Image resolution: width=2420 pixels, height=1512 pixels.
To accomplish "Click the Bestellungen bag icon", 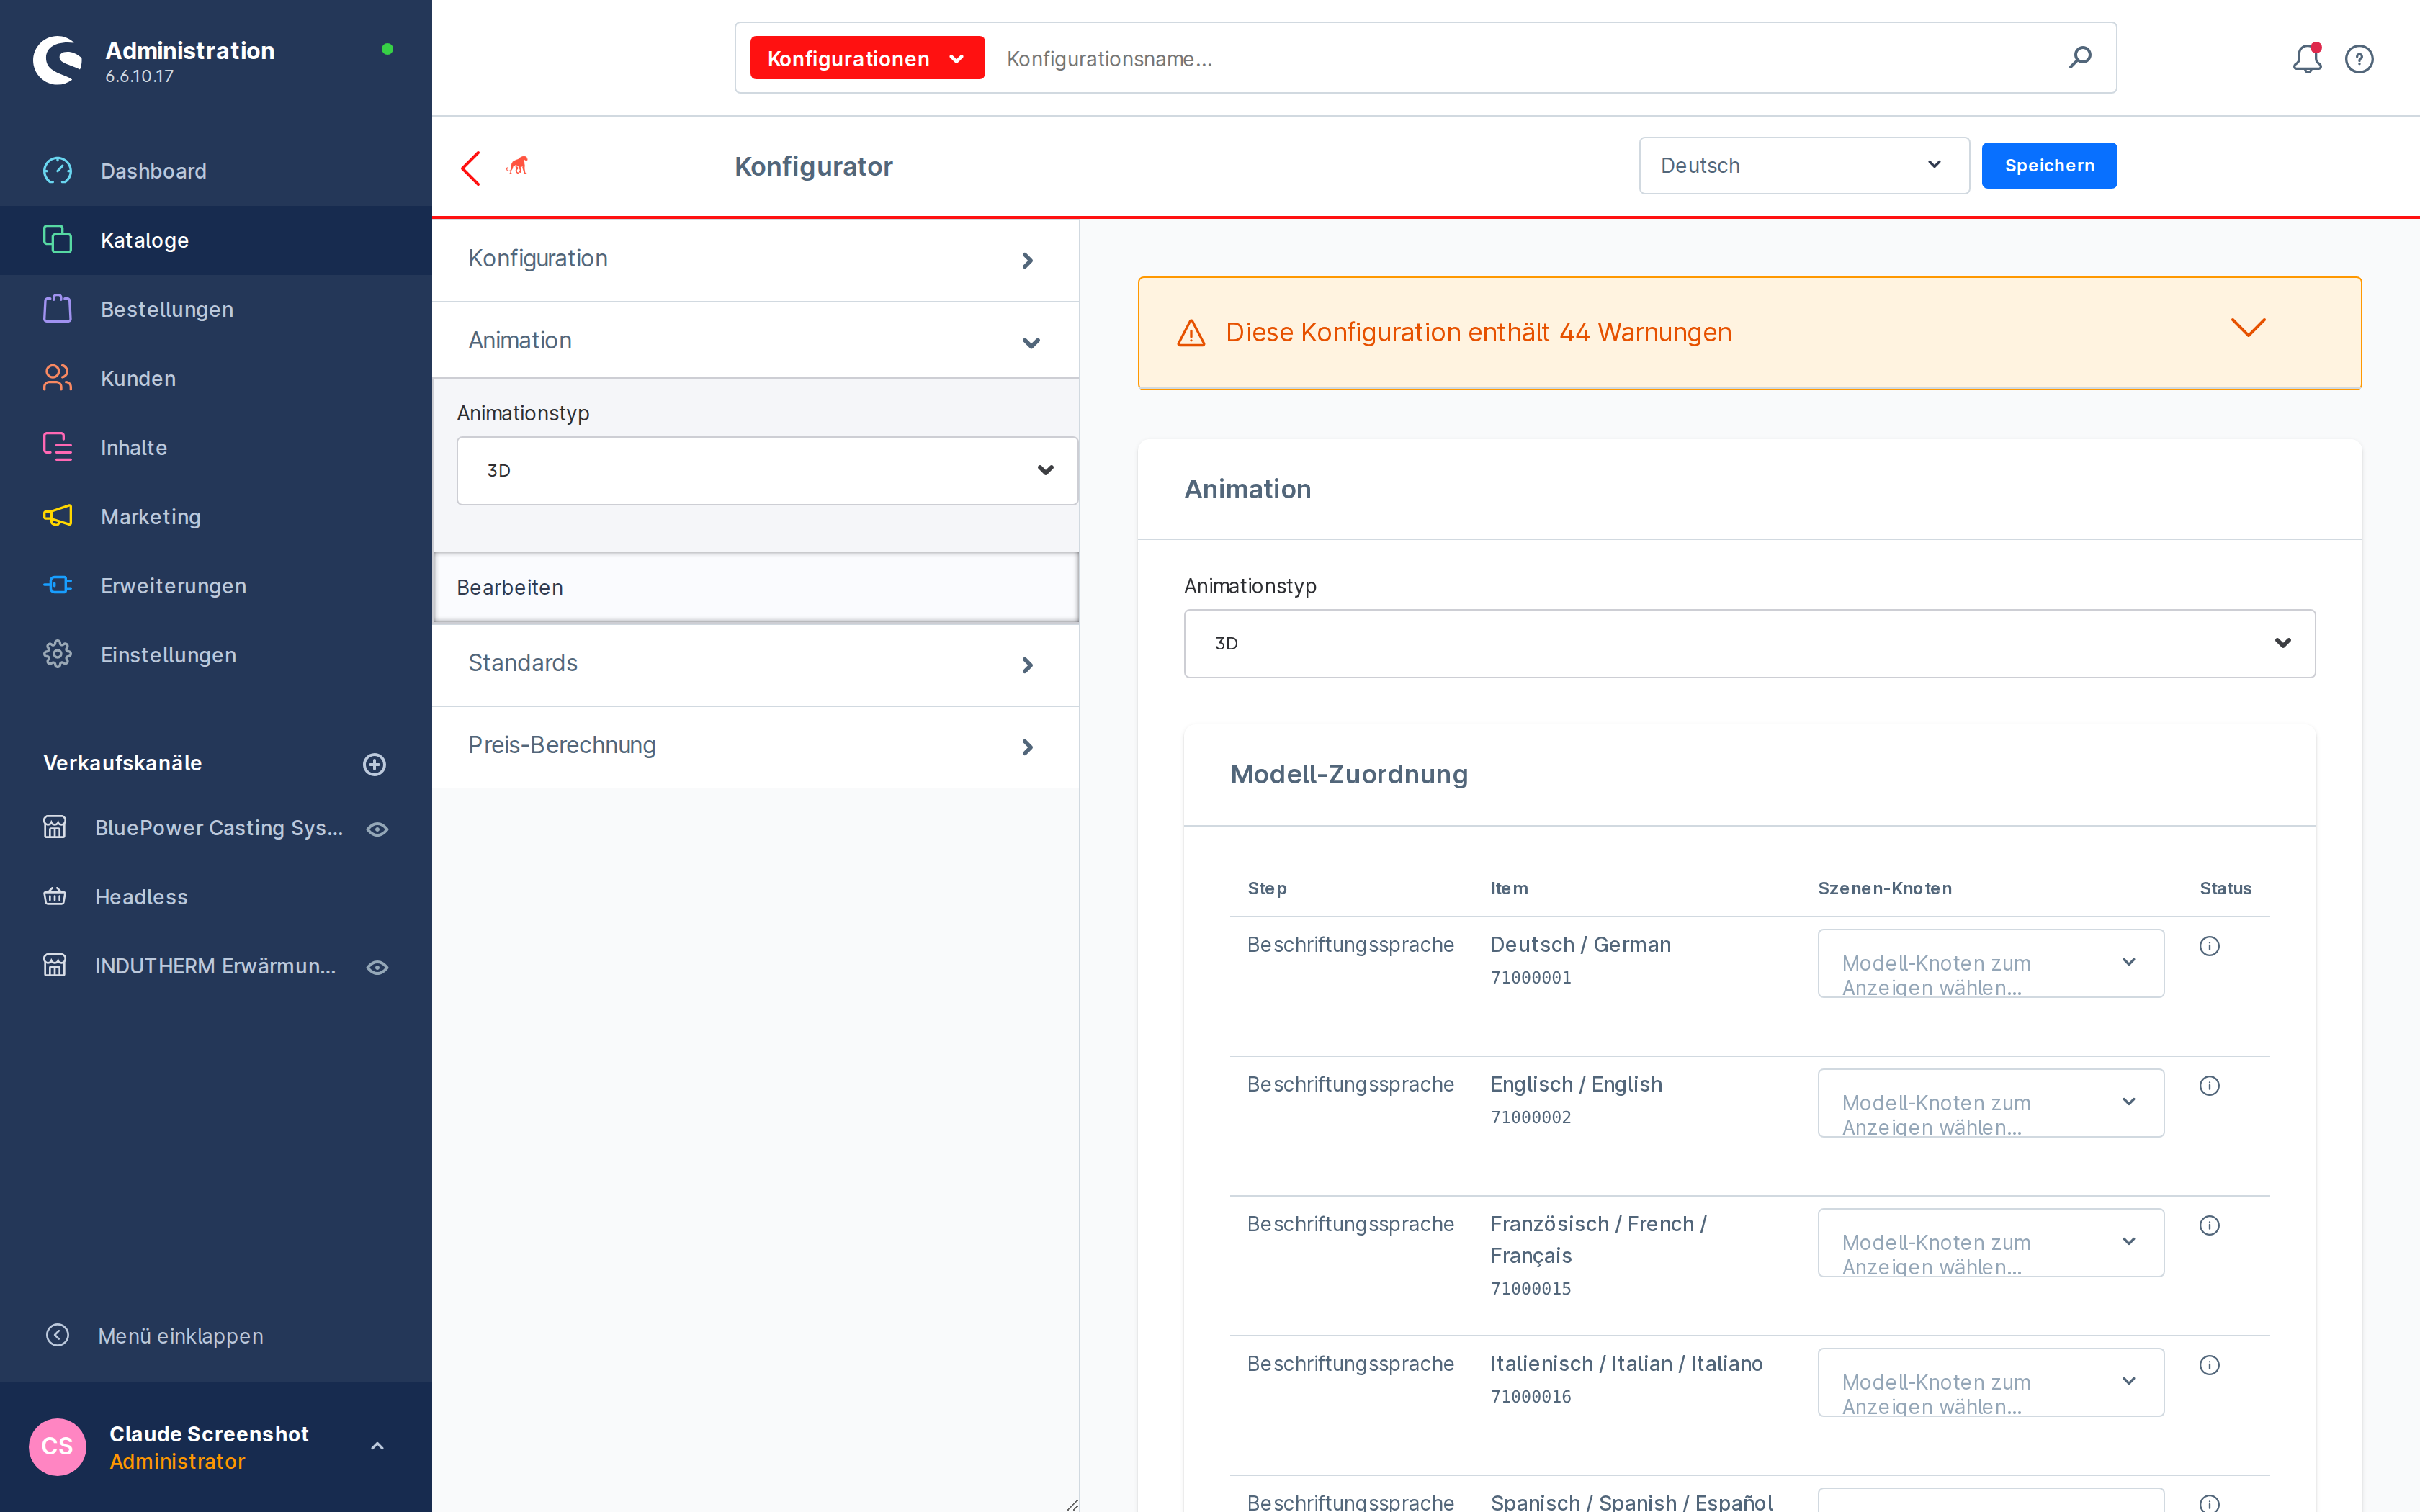I will [57, 309].
